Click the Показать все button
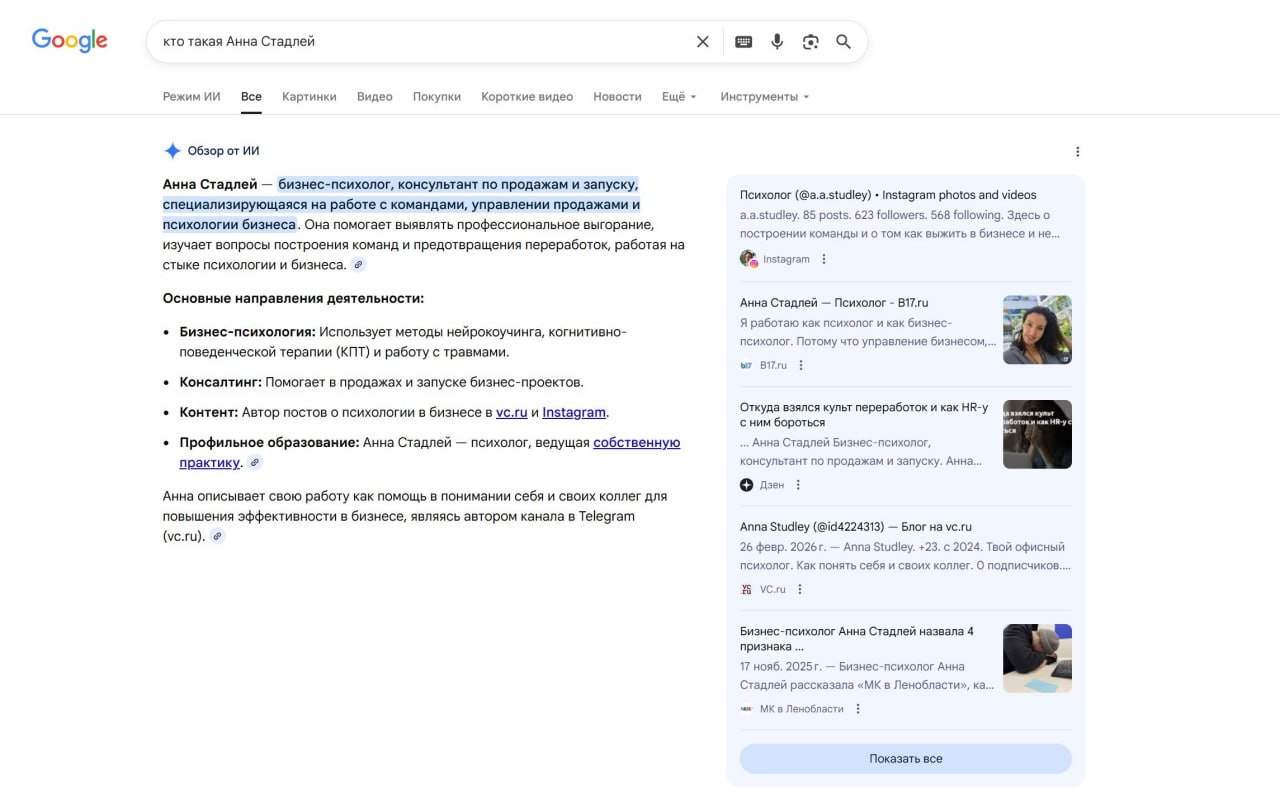 (905, 758)
